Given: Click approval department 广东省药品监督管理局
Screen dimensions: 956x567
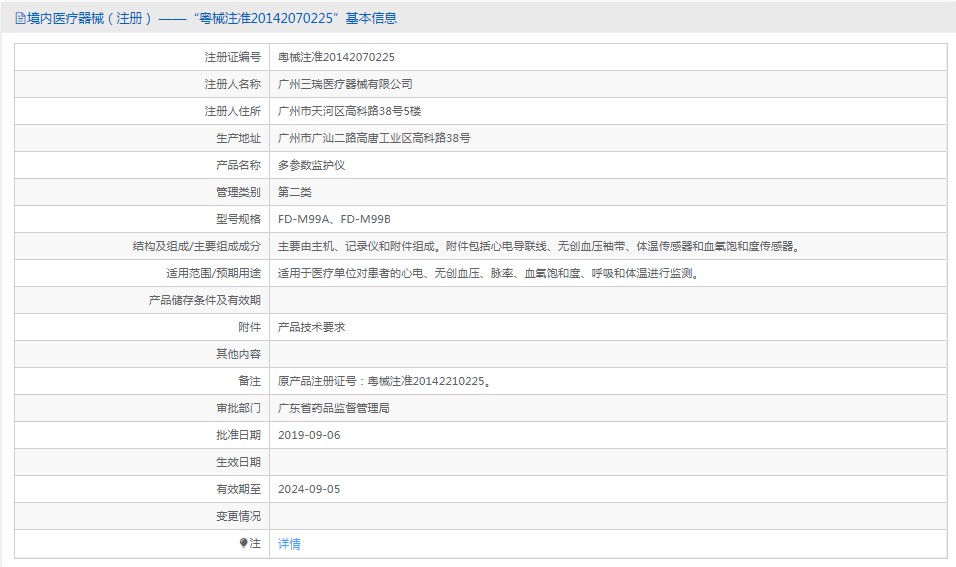Looking at the screenshot, I should click(x=334, y=408).
